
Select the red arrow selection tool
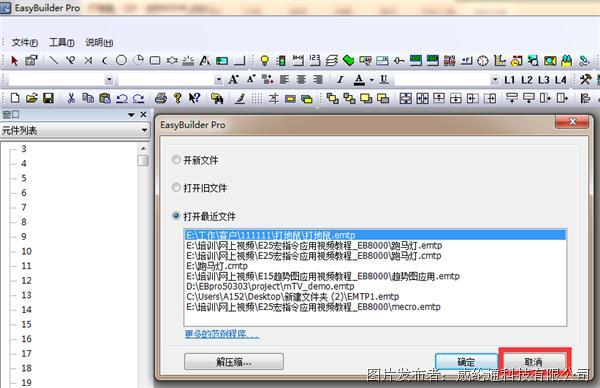tap(14, 60)
